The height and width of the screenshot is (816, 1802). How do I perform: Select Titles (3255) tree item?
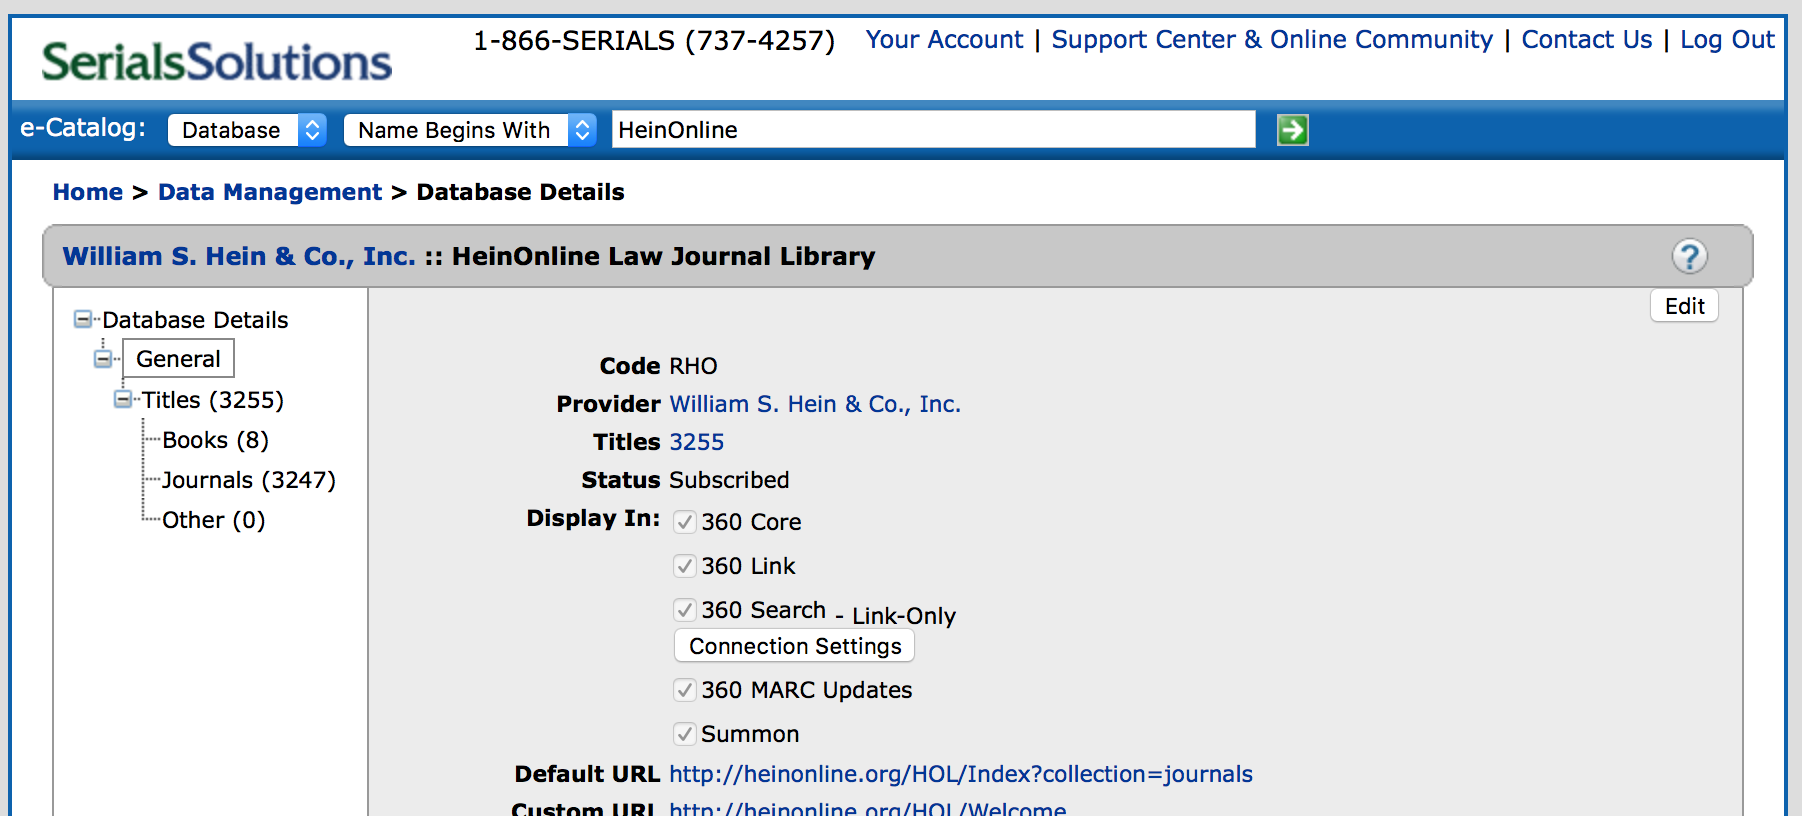(x=213, y=400)
